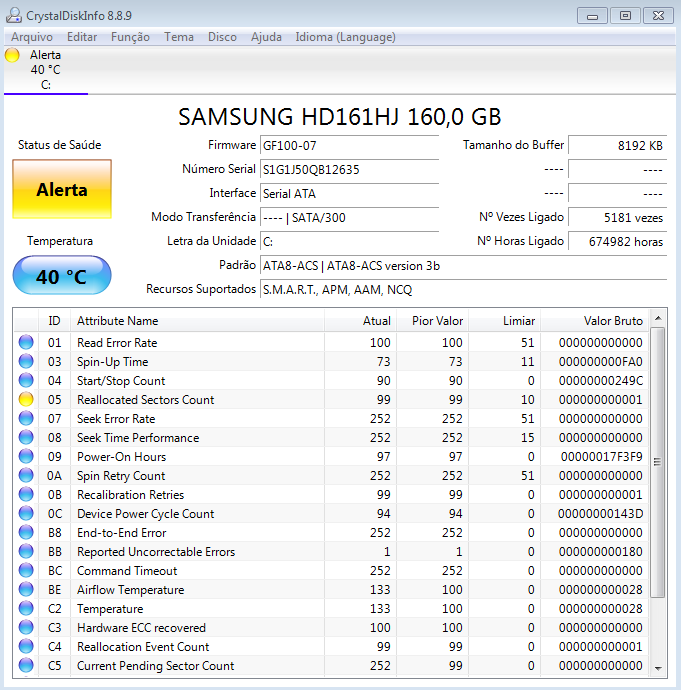Select the Reported Uncorrectable Errors attribute name
The height and width of the screenshot is (690, 681).
[x=156, y=552]
